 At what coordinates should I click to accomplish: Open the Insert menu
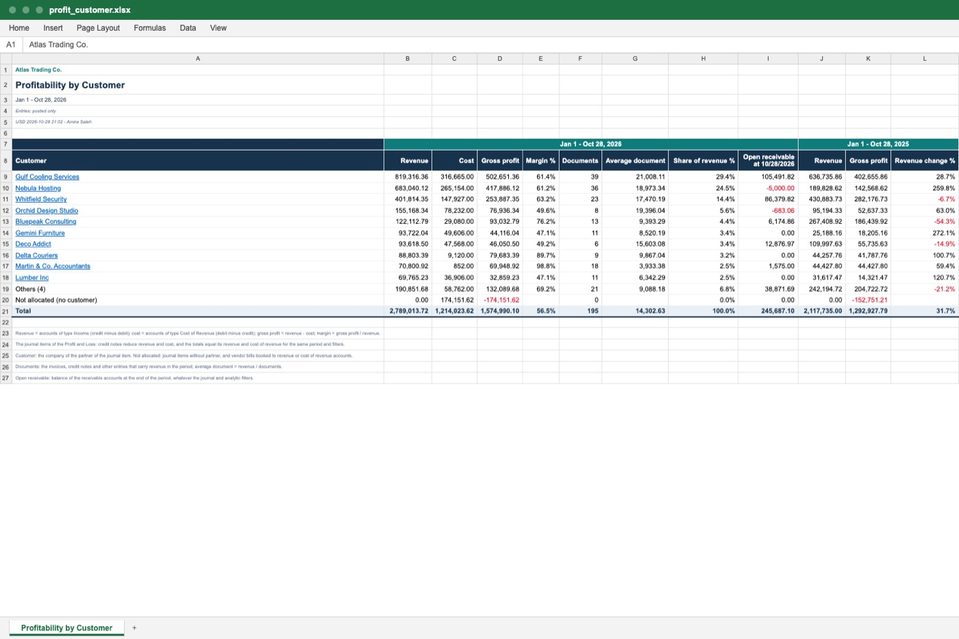(x=53, y=28)
